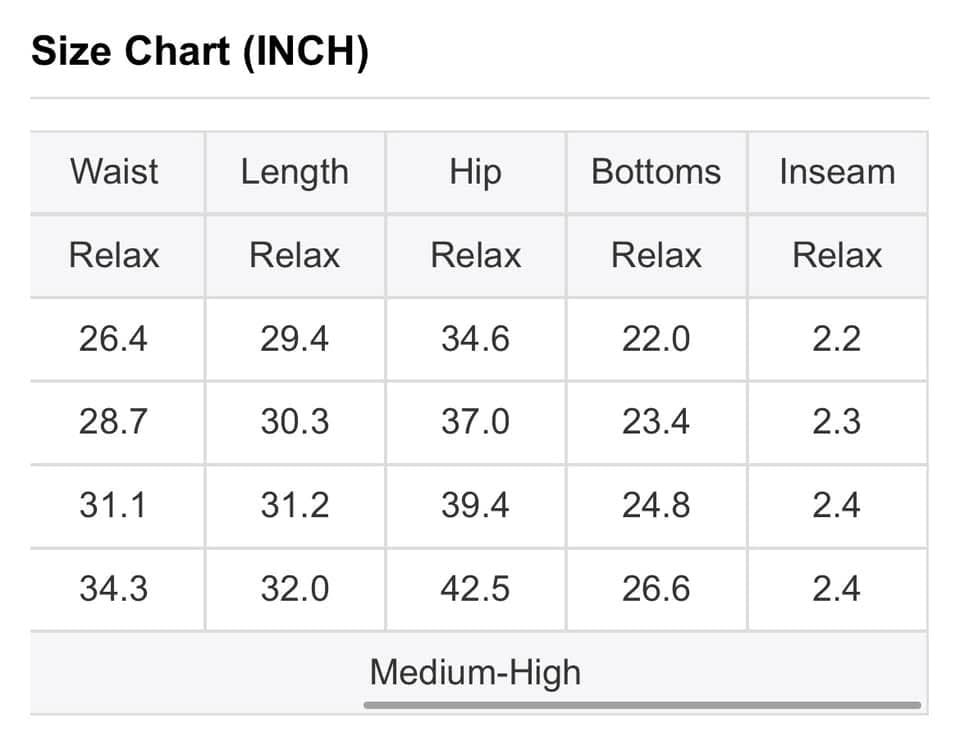The image size is (960, 736).
Task: Click the inseam value 2.2
Action: [x=837, y=339]
